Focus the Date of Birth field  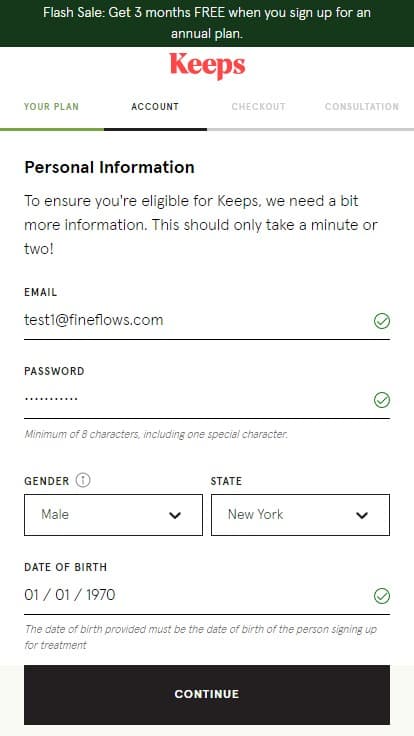pyautogui.click(x=207, y=596)
